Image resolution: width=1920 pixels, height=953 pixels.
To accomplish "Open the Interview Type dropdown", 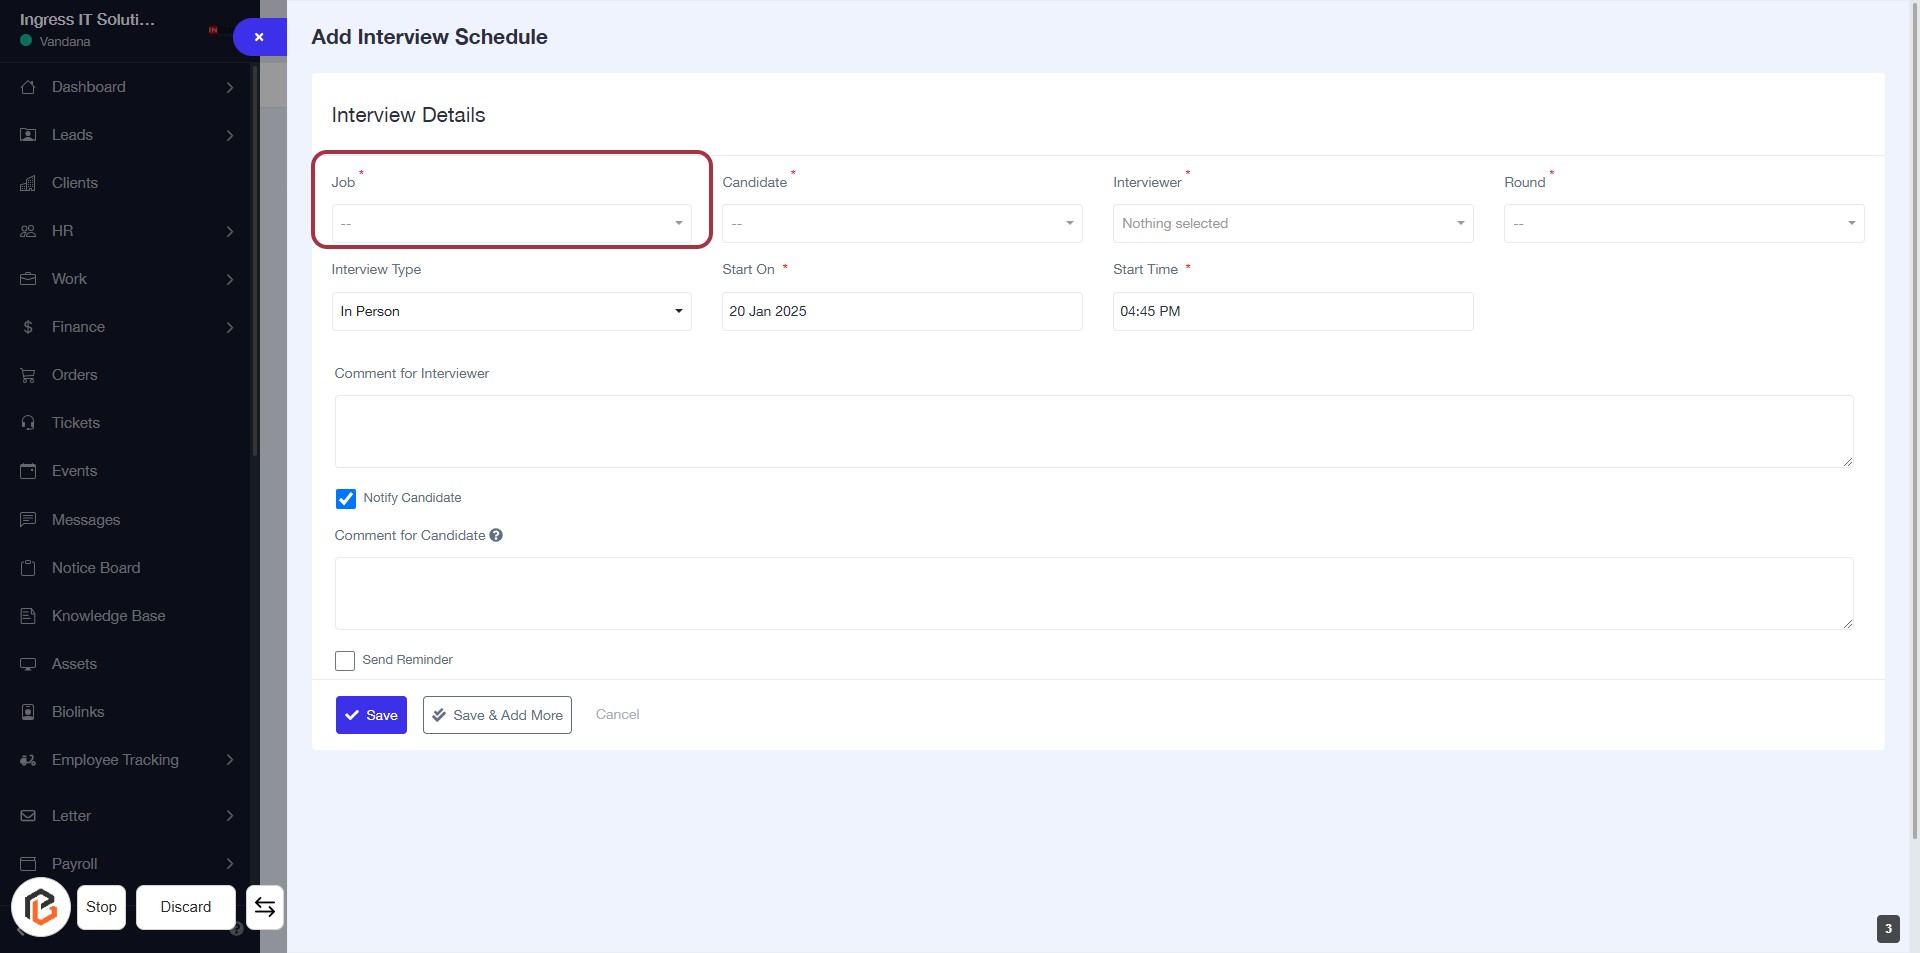I will [x=511, y=312].
